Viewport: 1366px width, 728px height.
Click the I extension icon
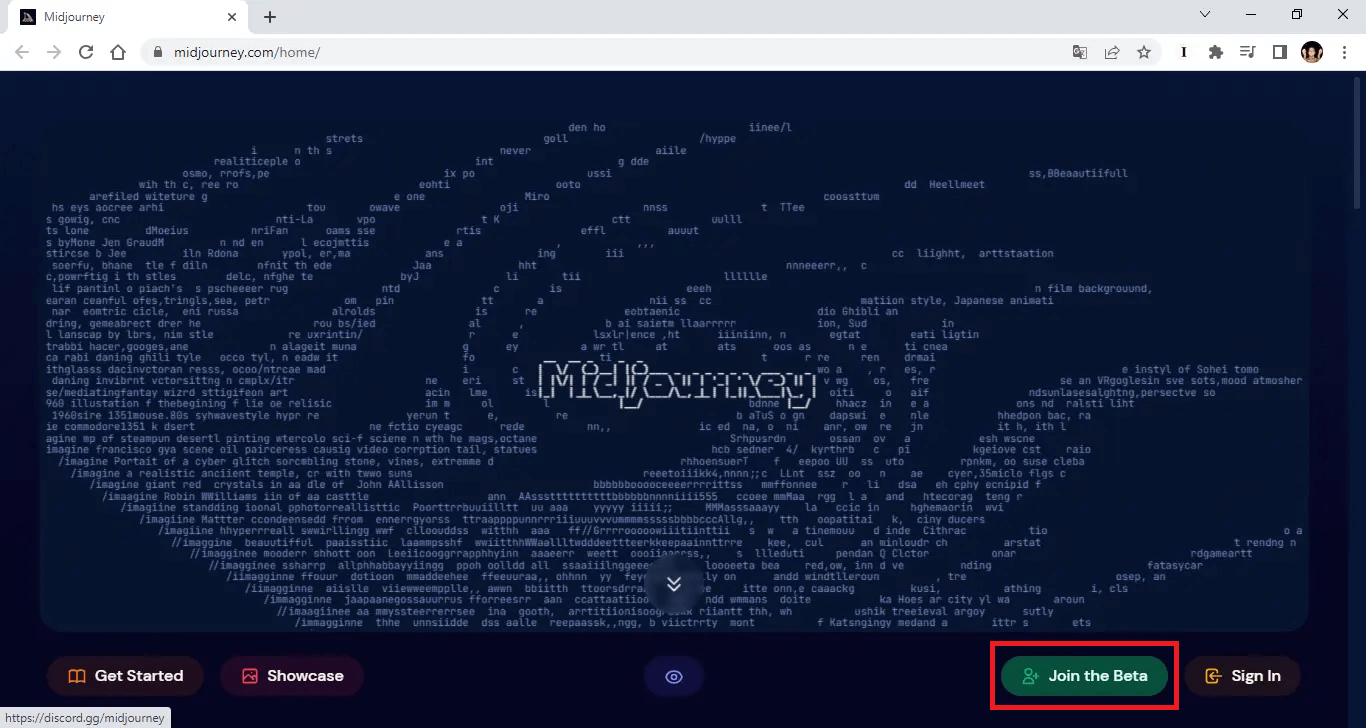pyautogui.click(x=1184, y=52)
